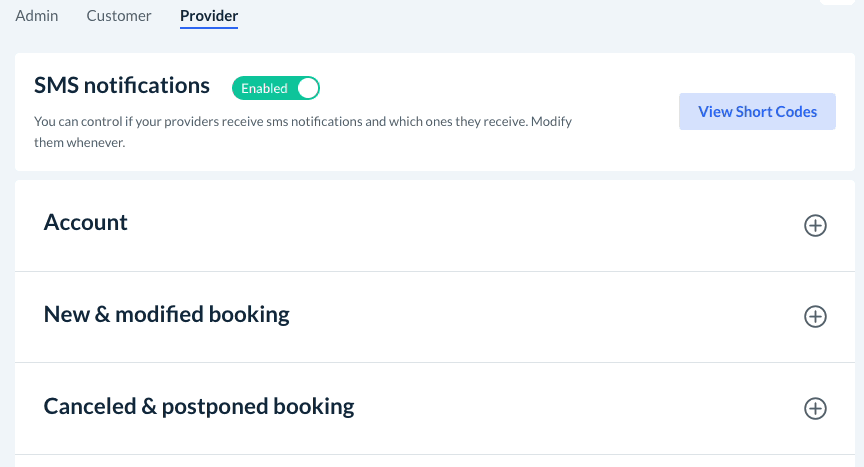Screen dimensions: 864x467
Task: Click plus icon for New & modified booking
Action: (x=815, y=317)
